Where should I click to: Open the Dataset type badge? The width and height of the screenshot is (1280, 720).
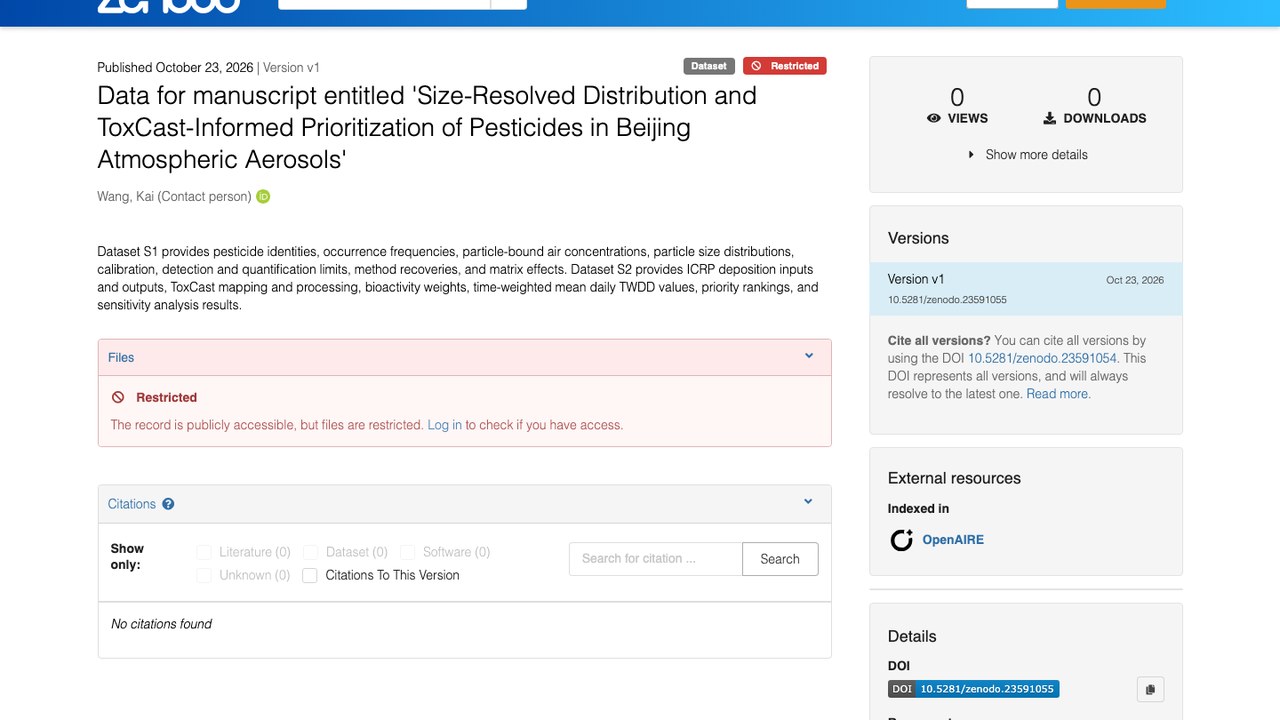709,66
